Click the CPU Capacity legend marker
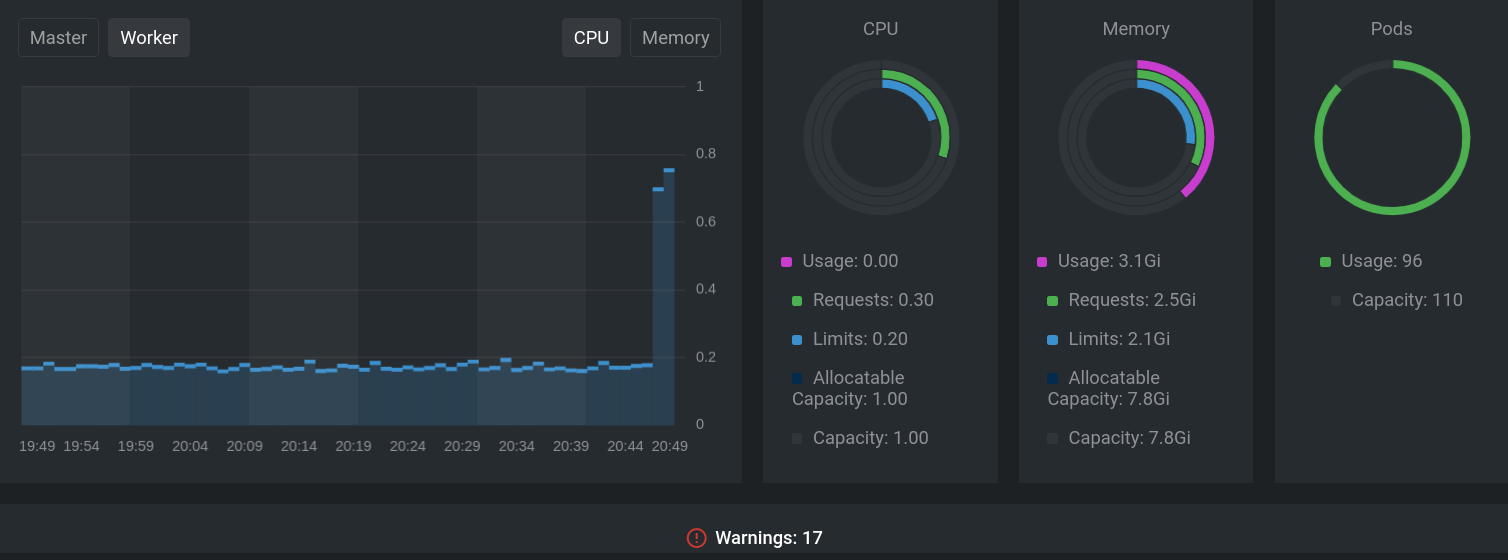Image resolution: width=1508 pixels, height=560 pixels. coord(797,438)
